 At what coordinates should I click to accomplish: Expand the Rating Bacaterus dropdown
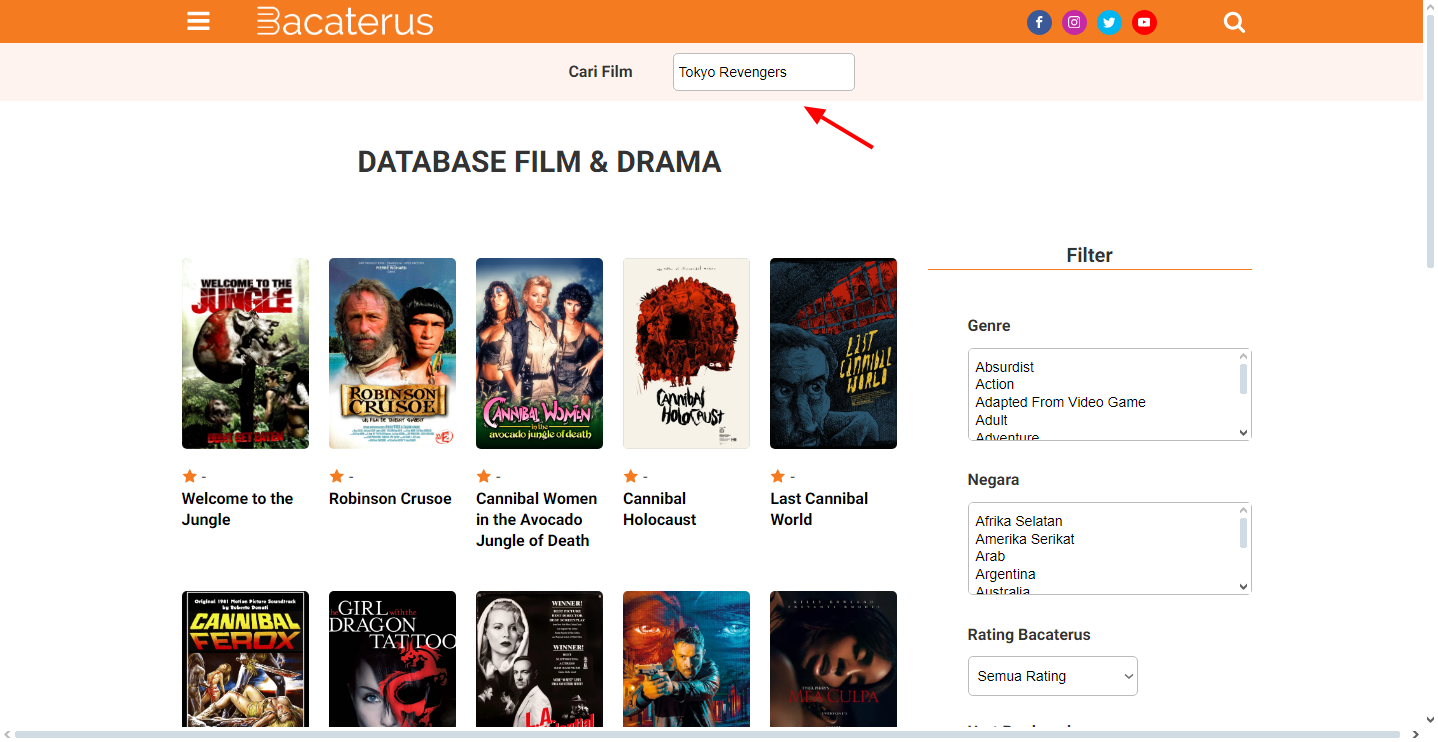pyautogui.click(x=1052, y=676)
